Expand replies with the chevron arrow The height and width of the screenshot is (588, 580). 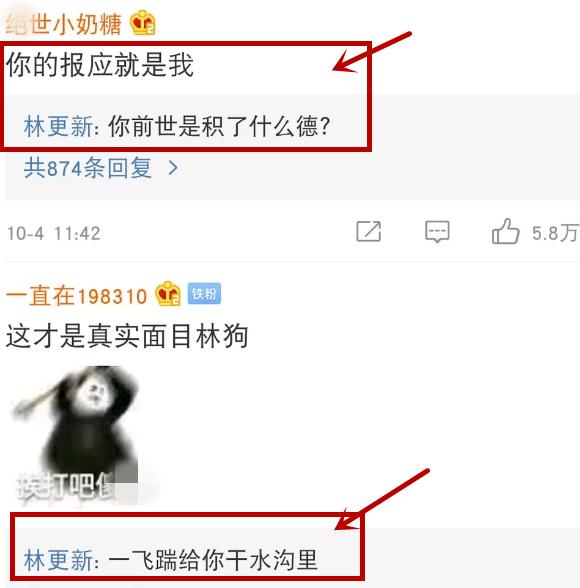[173, 168]
